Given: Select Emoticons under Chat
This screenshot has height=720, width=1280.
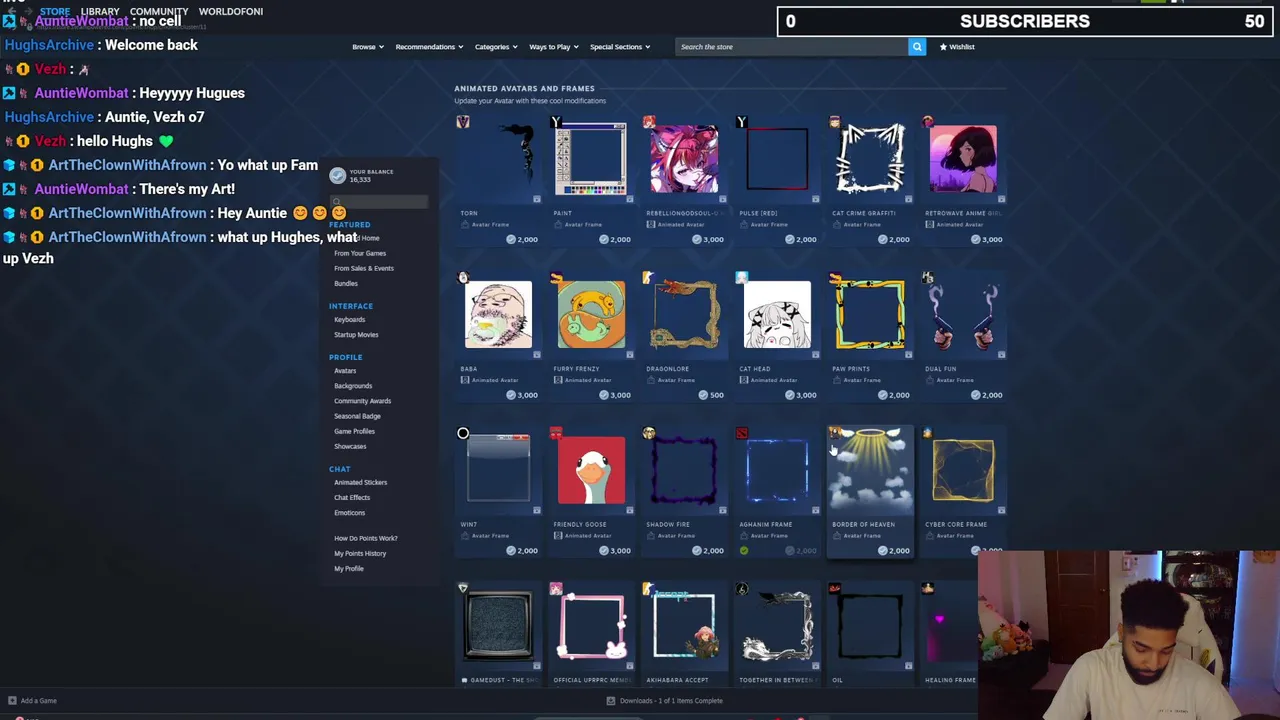Looking at the screenshot, I should pyautogui.click(x=349, y=512).
